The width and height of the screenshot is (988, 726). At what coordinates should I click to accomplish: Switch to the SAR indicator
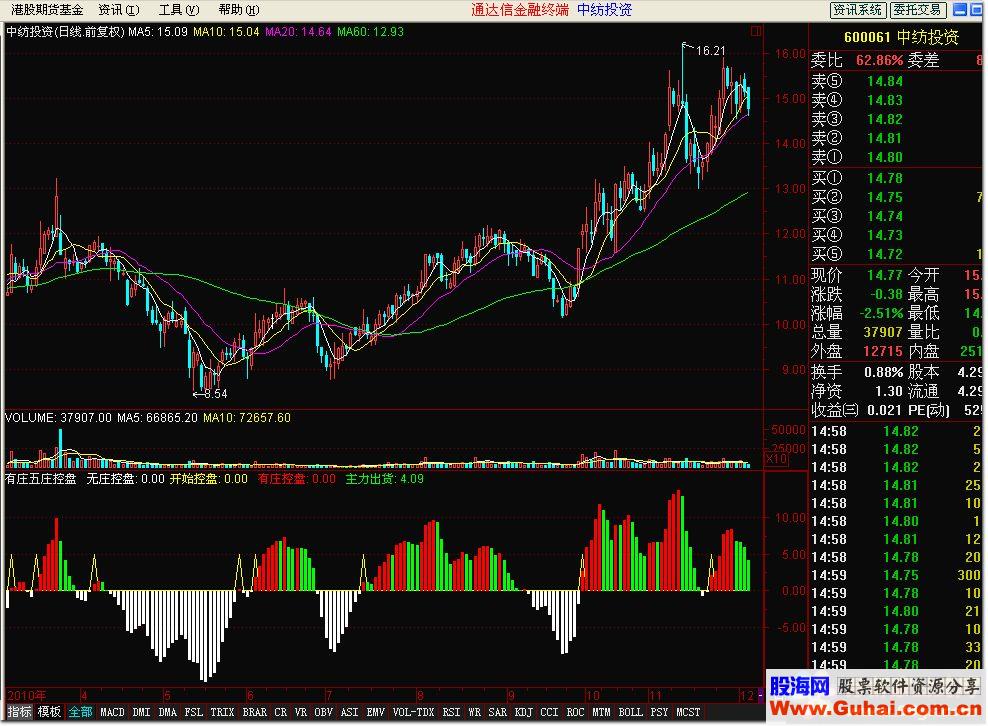click(497, 712)
